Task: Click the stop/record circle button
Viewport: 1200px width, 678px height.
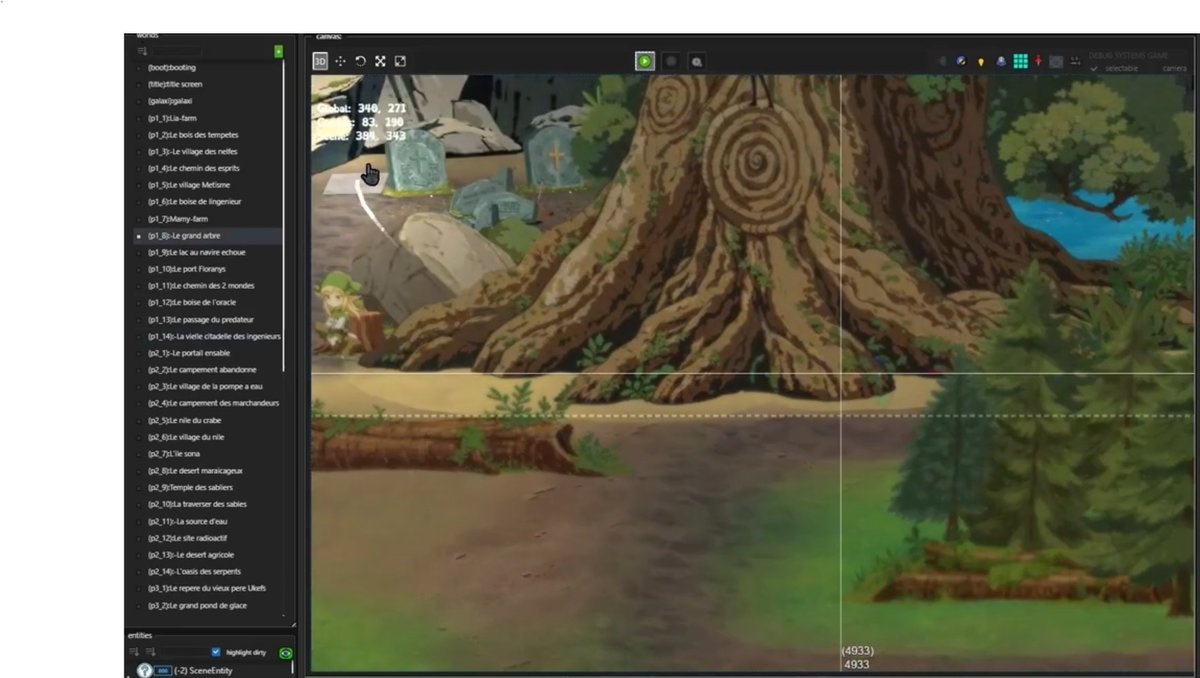Action: tap(671, 61)
